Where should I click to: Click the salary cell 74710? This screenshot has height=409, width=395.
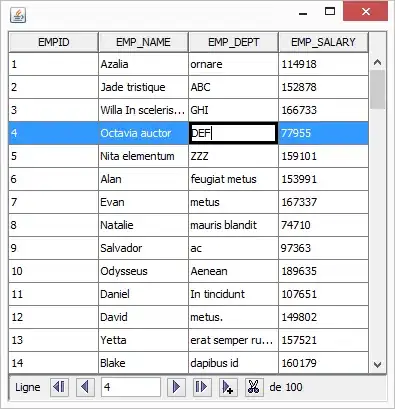point(323,225)
